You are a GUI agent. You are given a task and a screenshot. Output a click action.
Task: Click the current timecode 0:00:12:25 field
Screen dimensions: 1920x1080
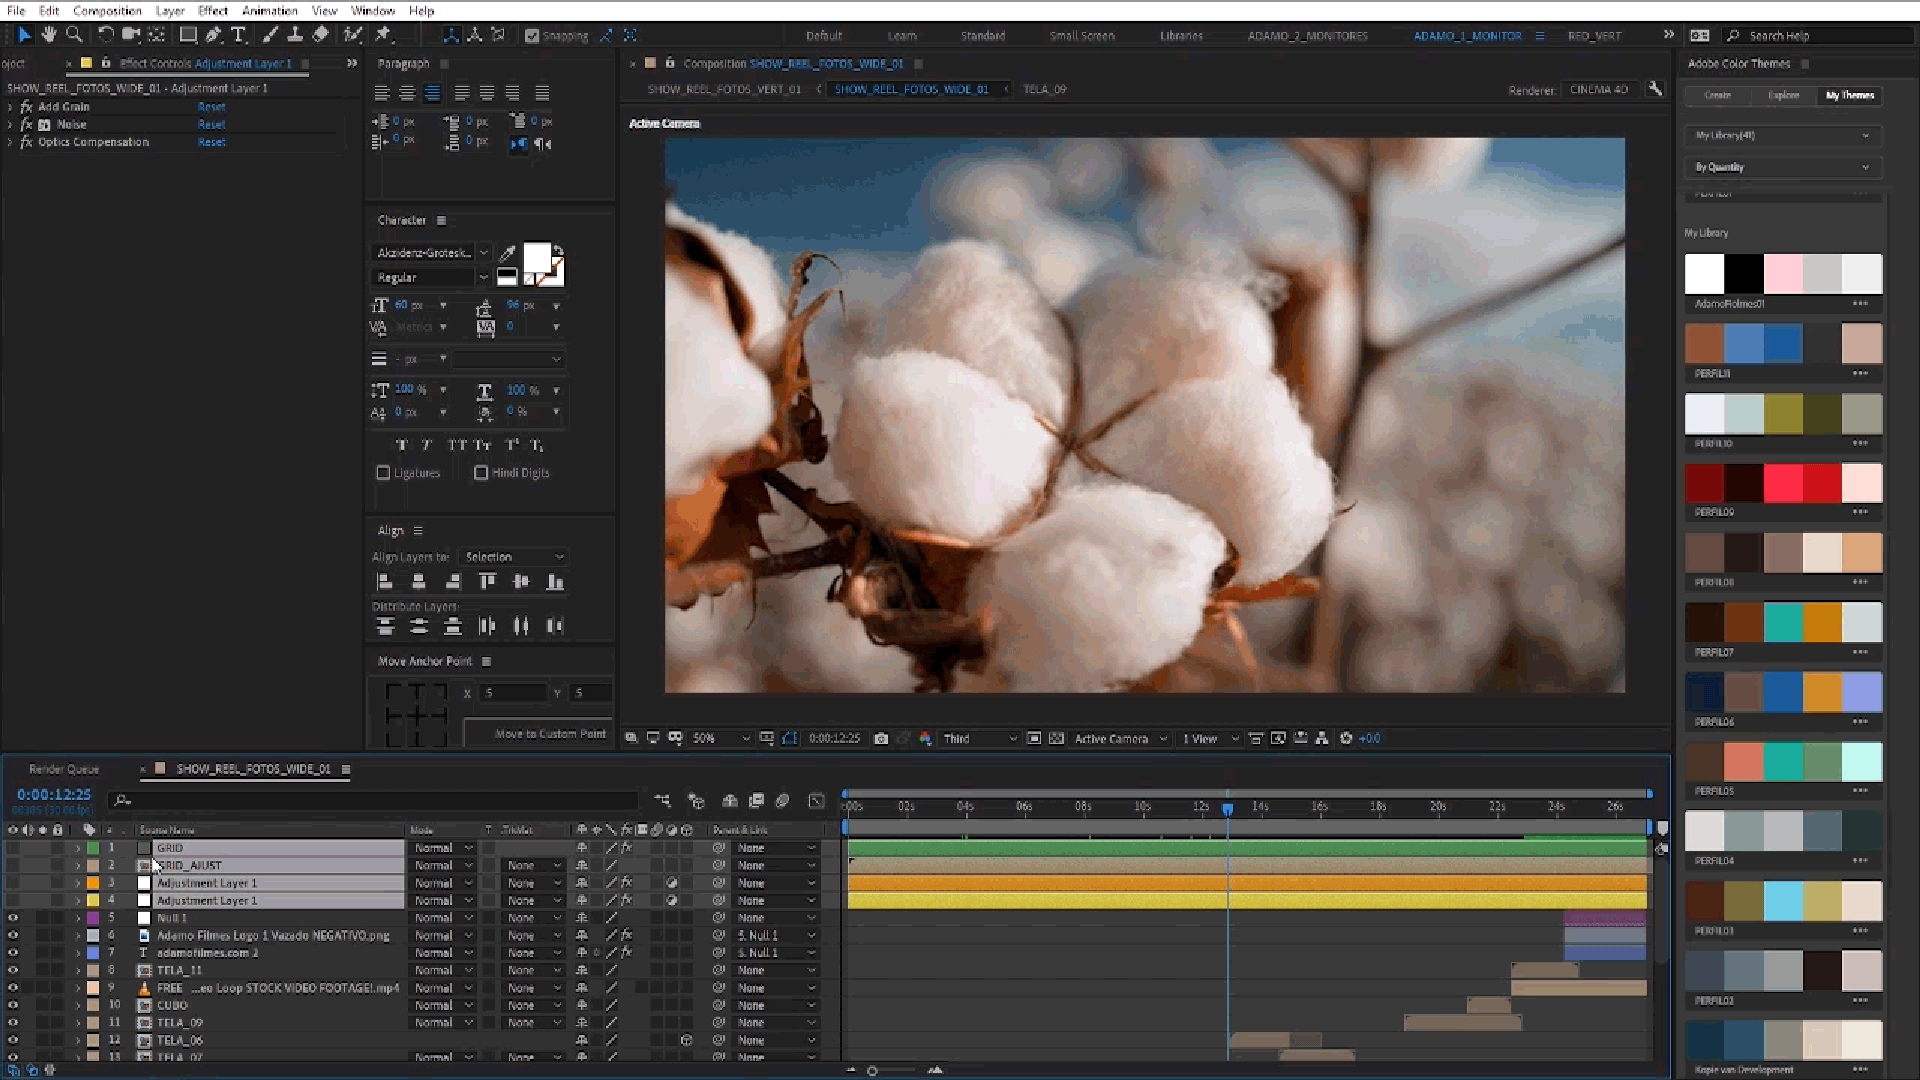(54, 794)
